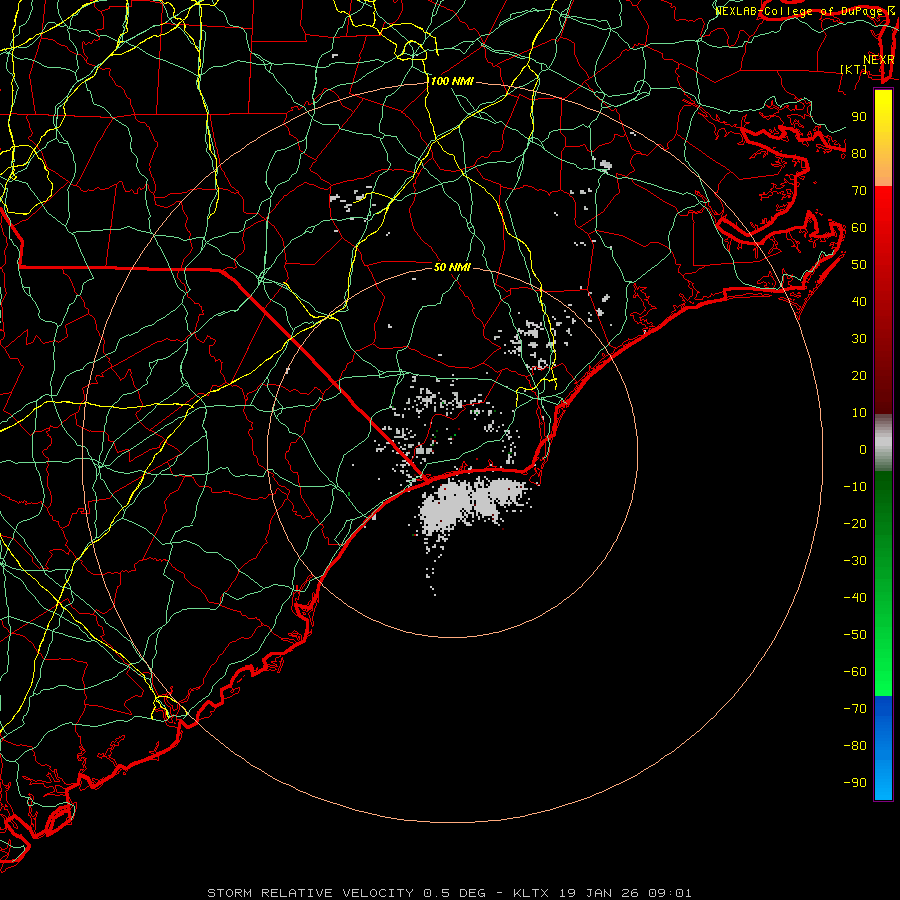Pick the bright green segment of the color bar

tap(883, 649)
